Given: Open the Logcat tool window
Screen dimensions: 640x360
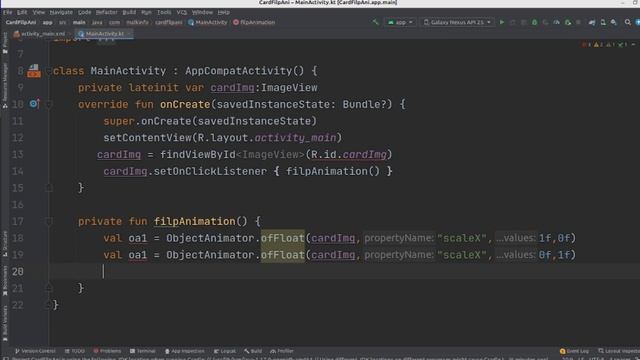Looking at the screenshot, I should click(225, 351).
